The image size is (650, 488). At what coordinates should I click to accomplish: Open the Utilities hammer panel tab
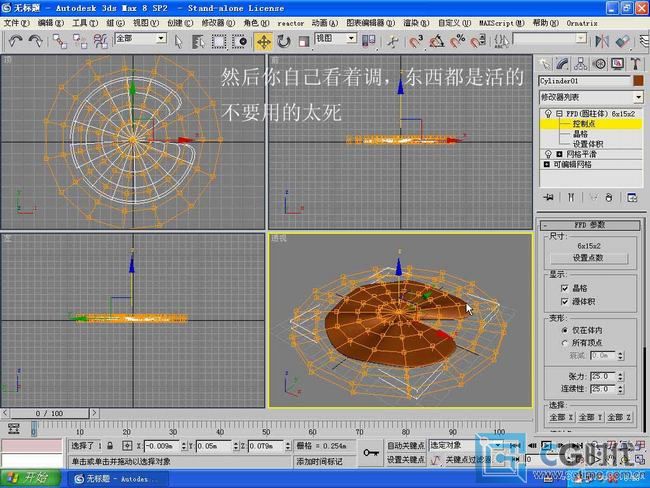(x=635, y=64)
